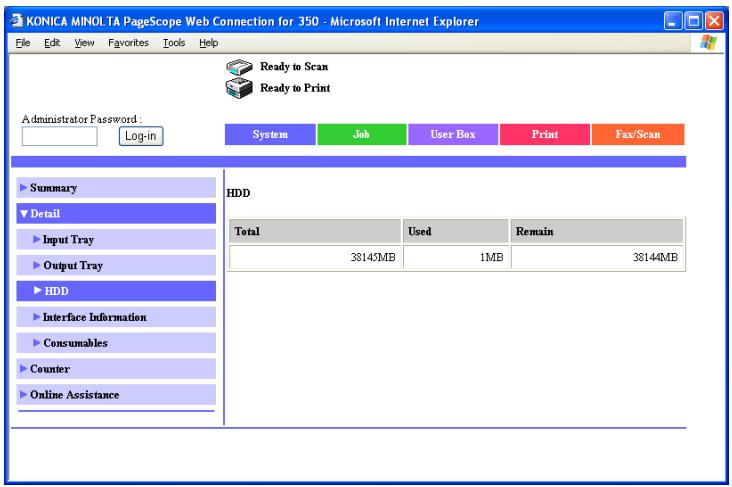732x487 pixels.
Task: Open Interface Information page
Action: pyautogui.click(x=116, y=317)
